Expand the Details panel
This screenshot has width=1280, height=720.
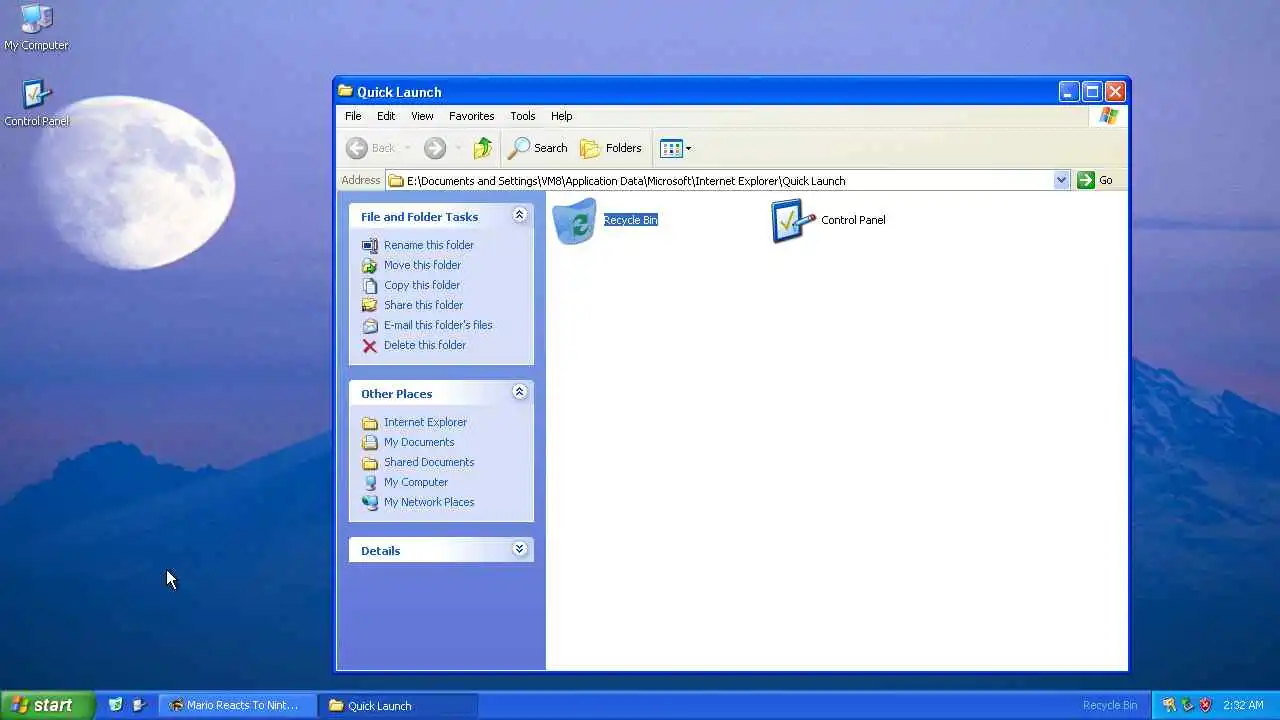519,549
